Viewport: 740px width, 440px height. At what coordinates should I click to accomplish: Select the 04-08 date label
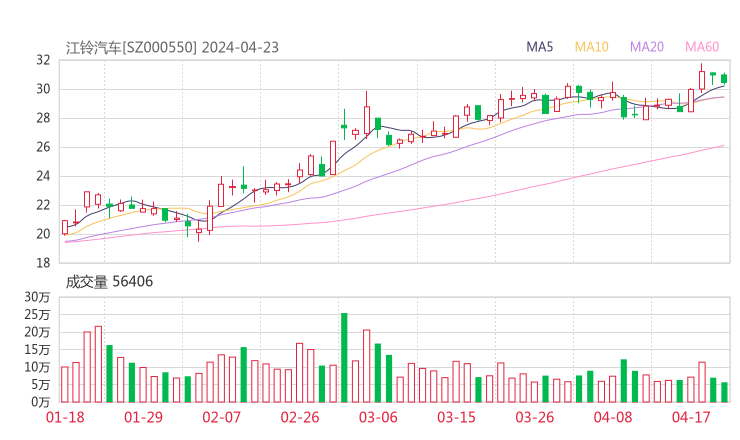[x=613, y=417]
